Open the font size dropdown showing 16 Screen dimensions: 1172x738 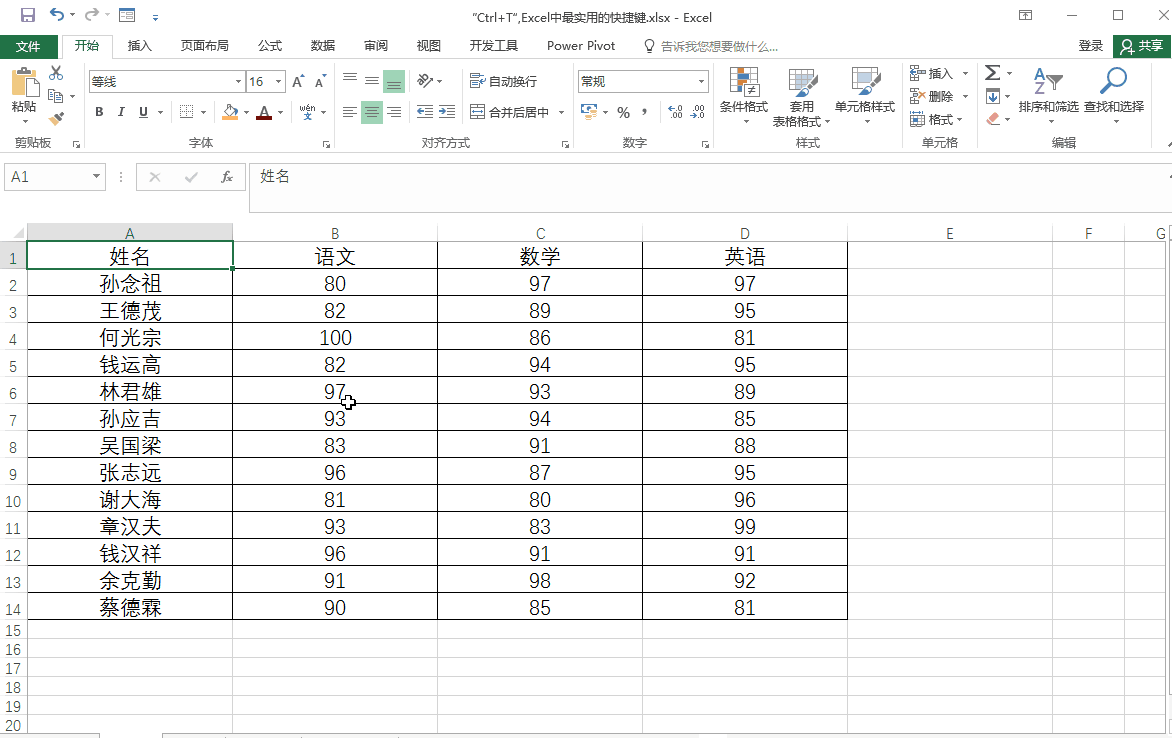[x=278, y=82]
